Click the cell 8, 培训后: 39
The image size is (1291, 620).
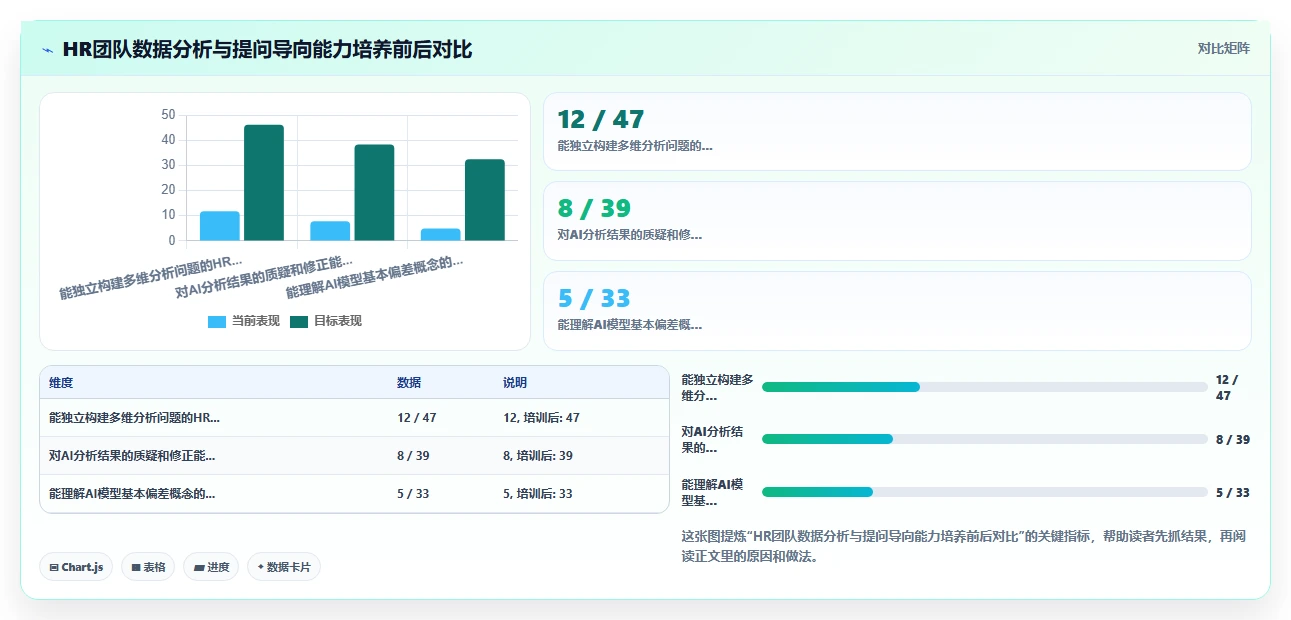tap(538, 456)
